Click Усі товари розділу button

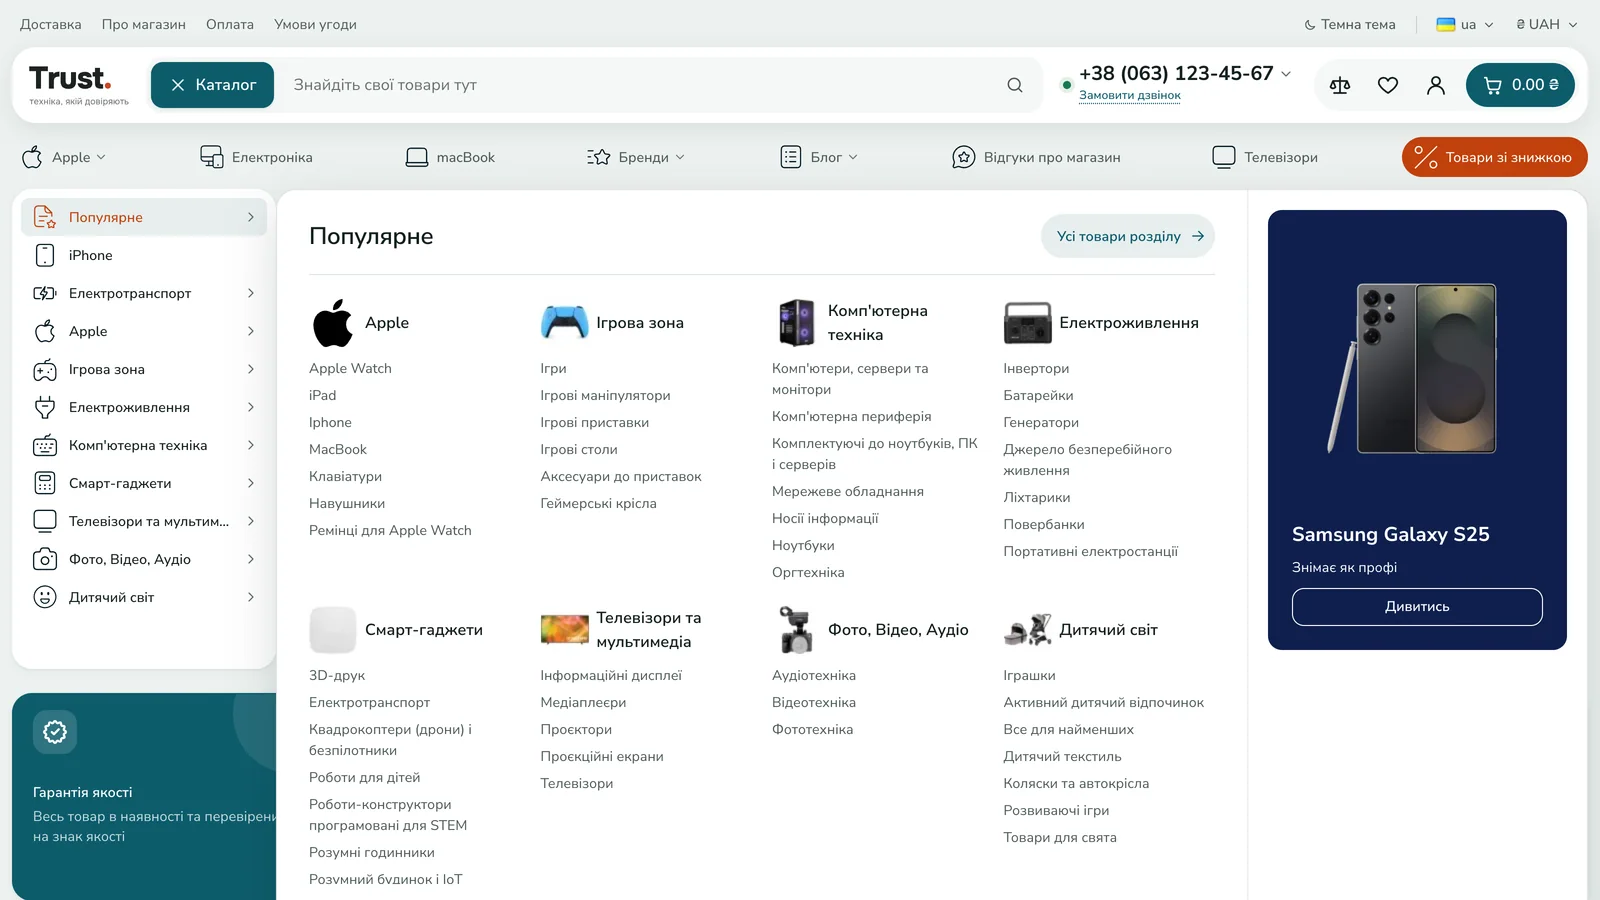(x=1128, y=236)
